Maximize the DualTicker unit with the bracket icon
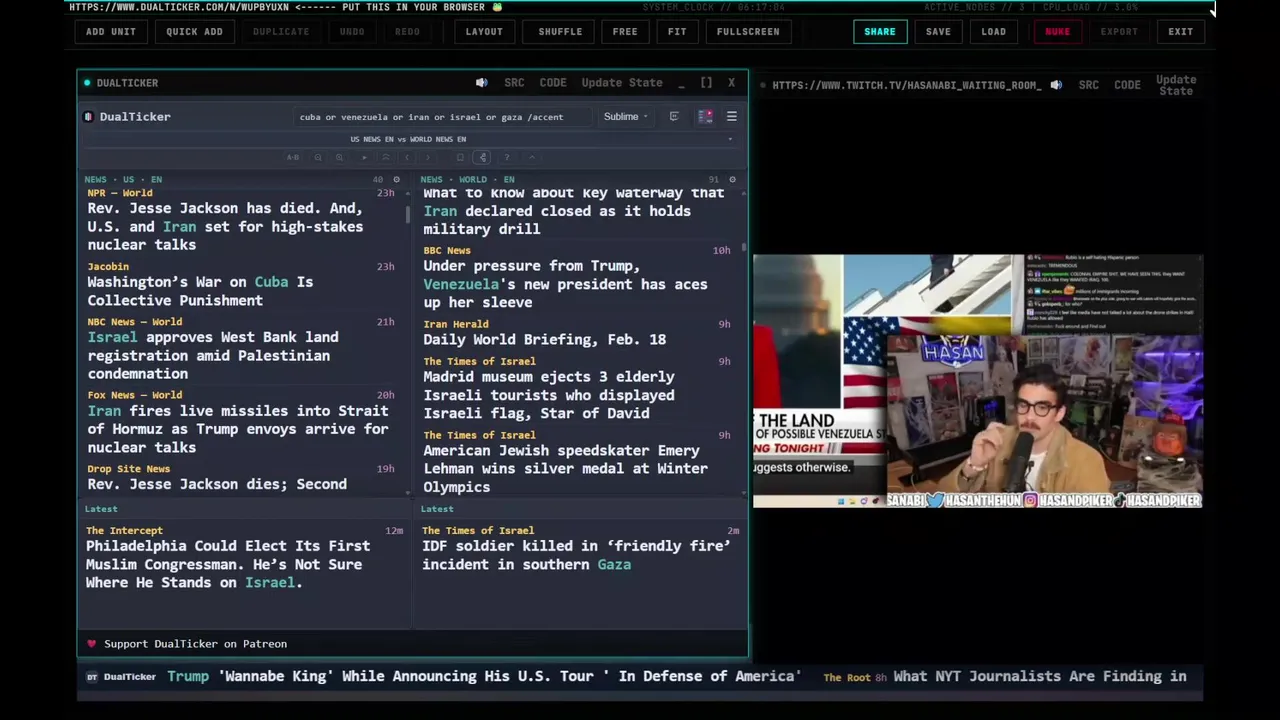The width and height of the screenshot is (1280, 720). click(706, 83)
